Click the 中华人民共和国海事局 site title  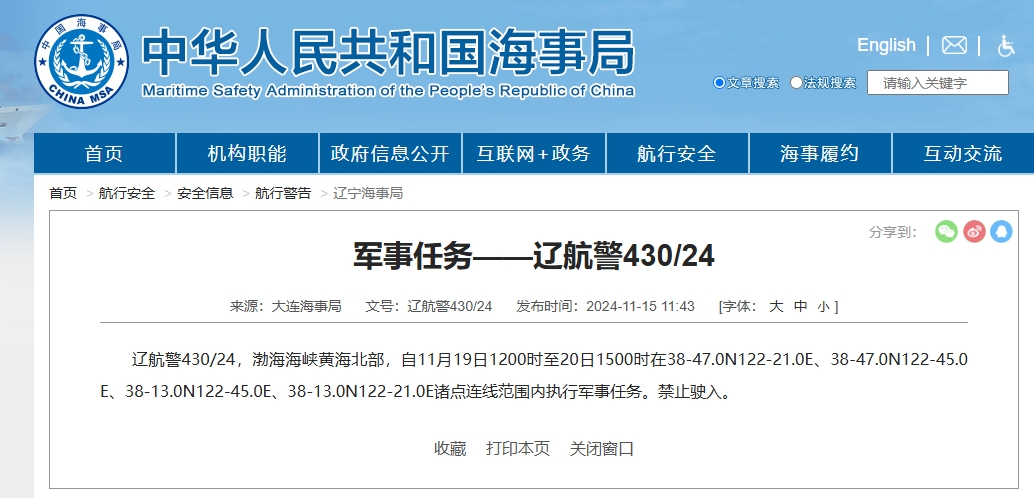click(388, 52)
